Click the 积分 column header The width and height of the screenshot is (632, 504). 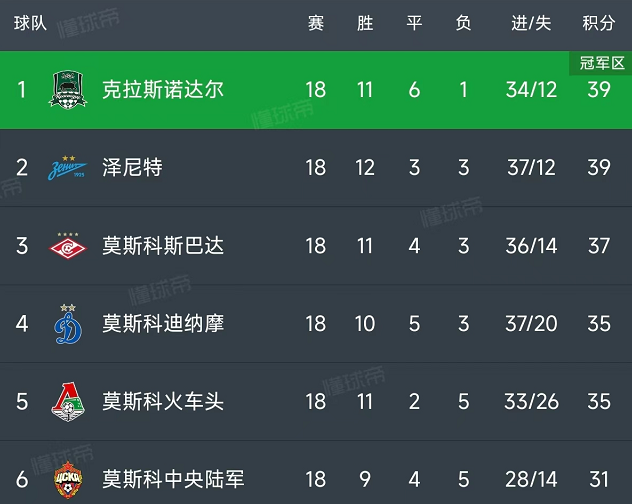coord(598,24)
